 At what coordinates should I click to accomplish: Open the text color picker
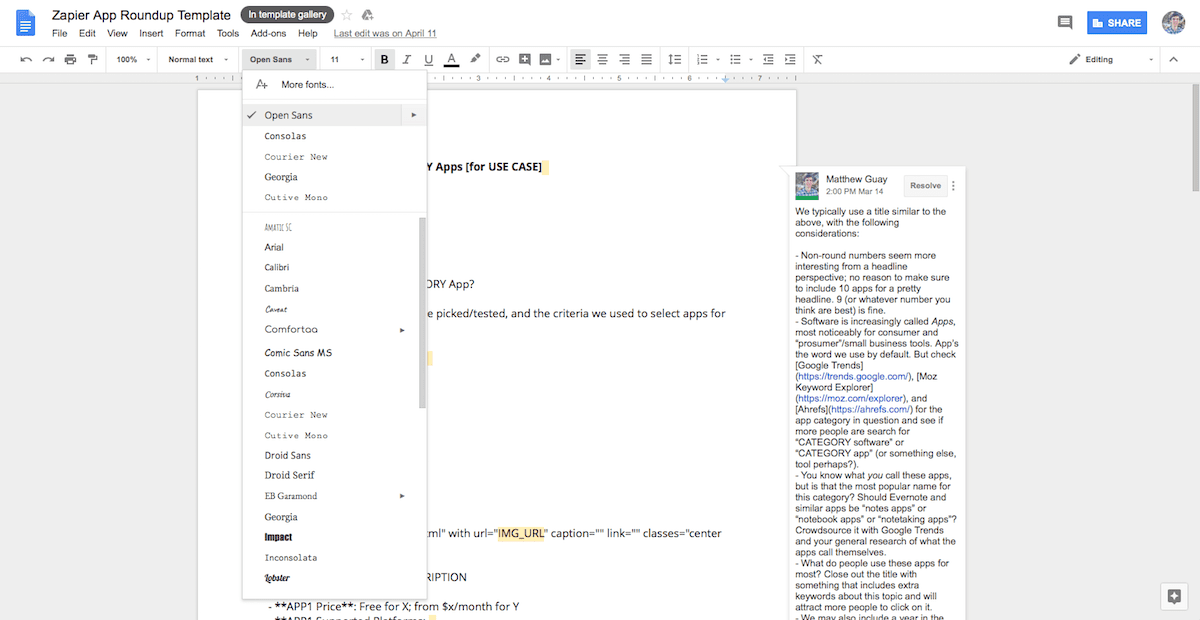[451, 59]
